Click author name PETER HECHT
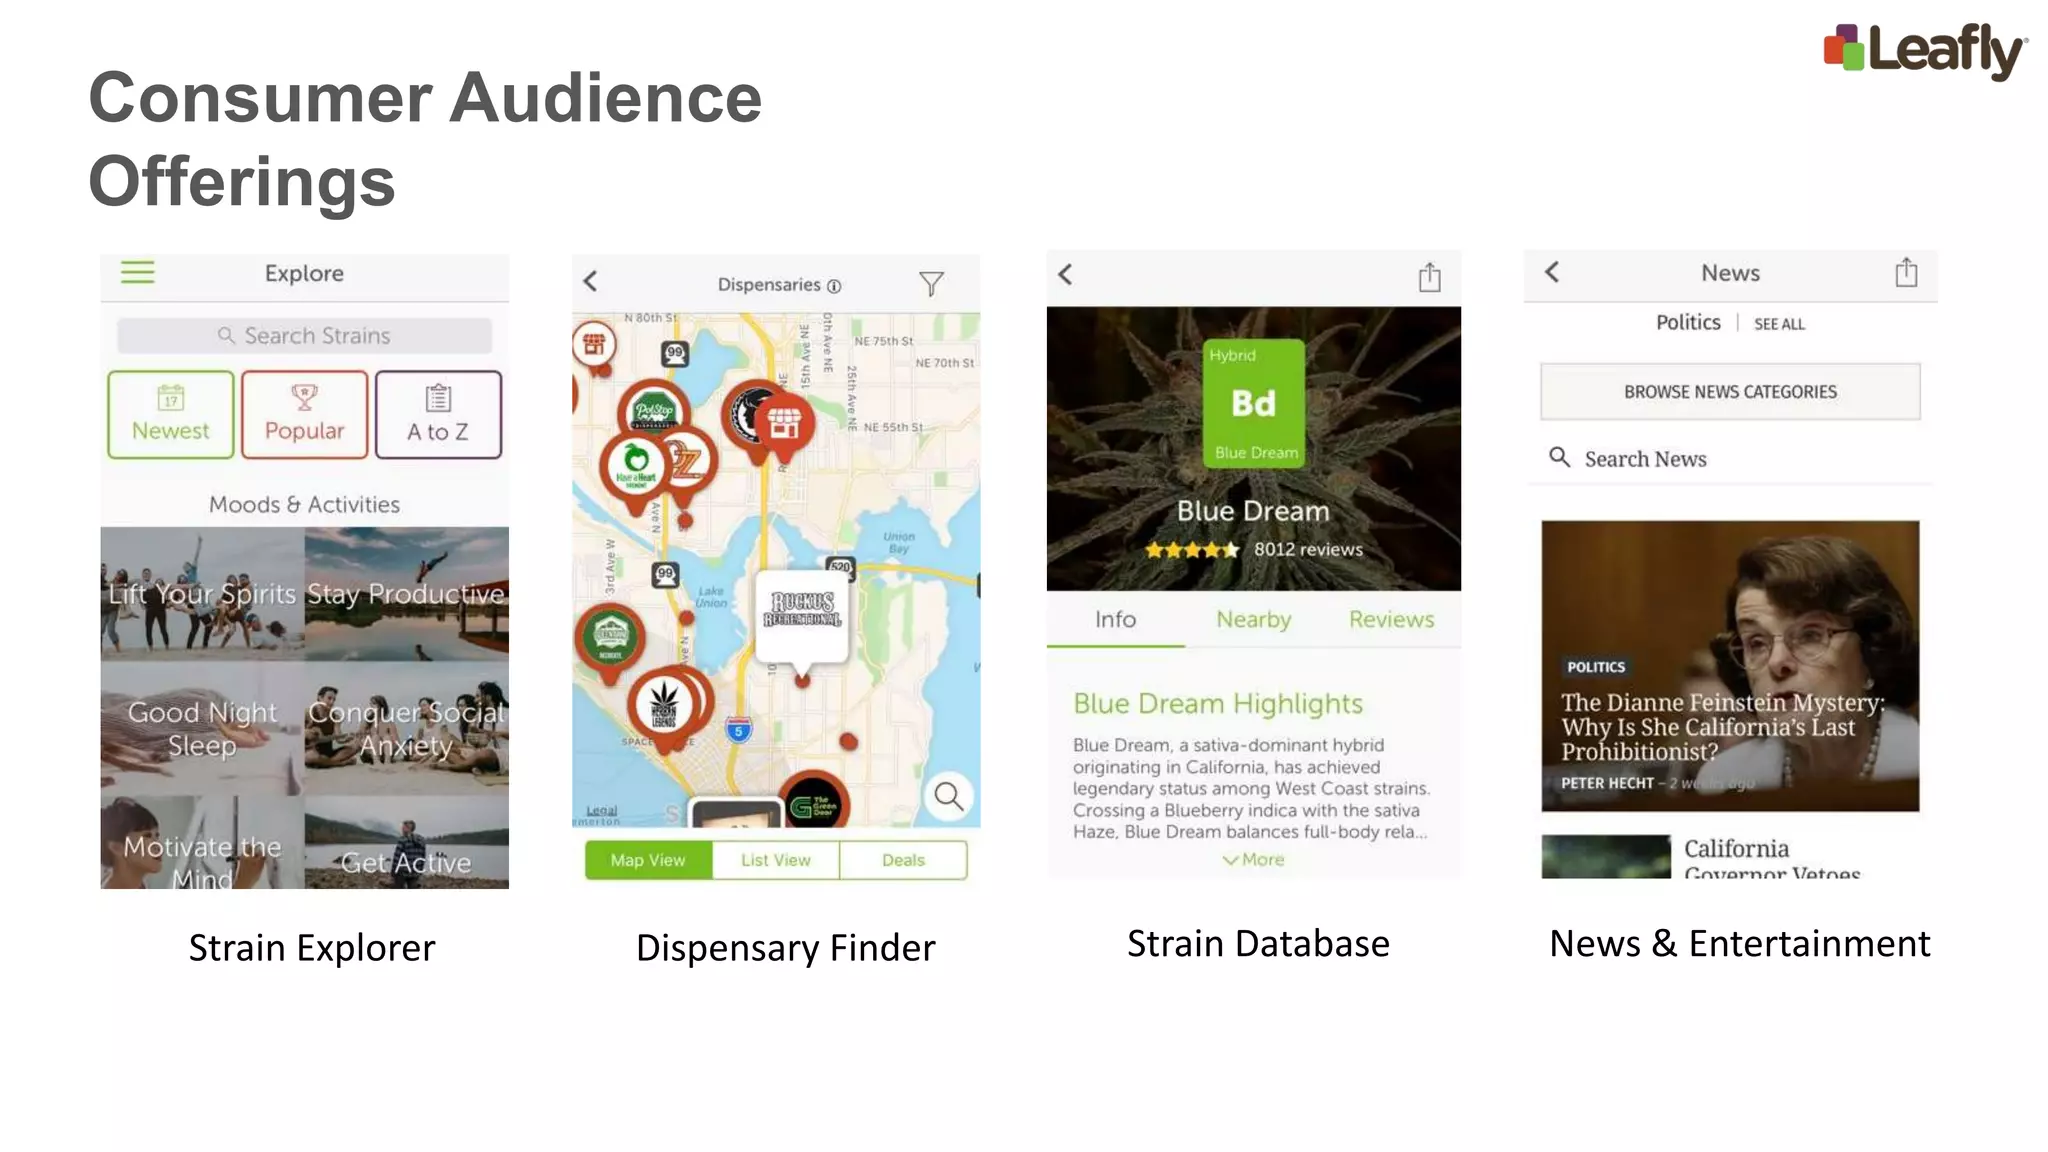Image resolution: width=2048 pixels, height=1152 pixels. [1607, 783]
